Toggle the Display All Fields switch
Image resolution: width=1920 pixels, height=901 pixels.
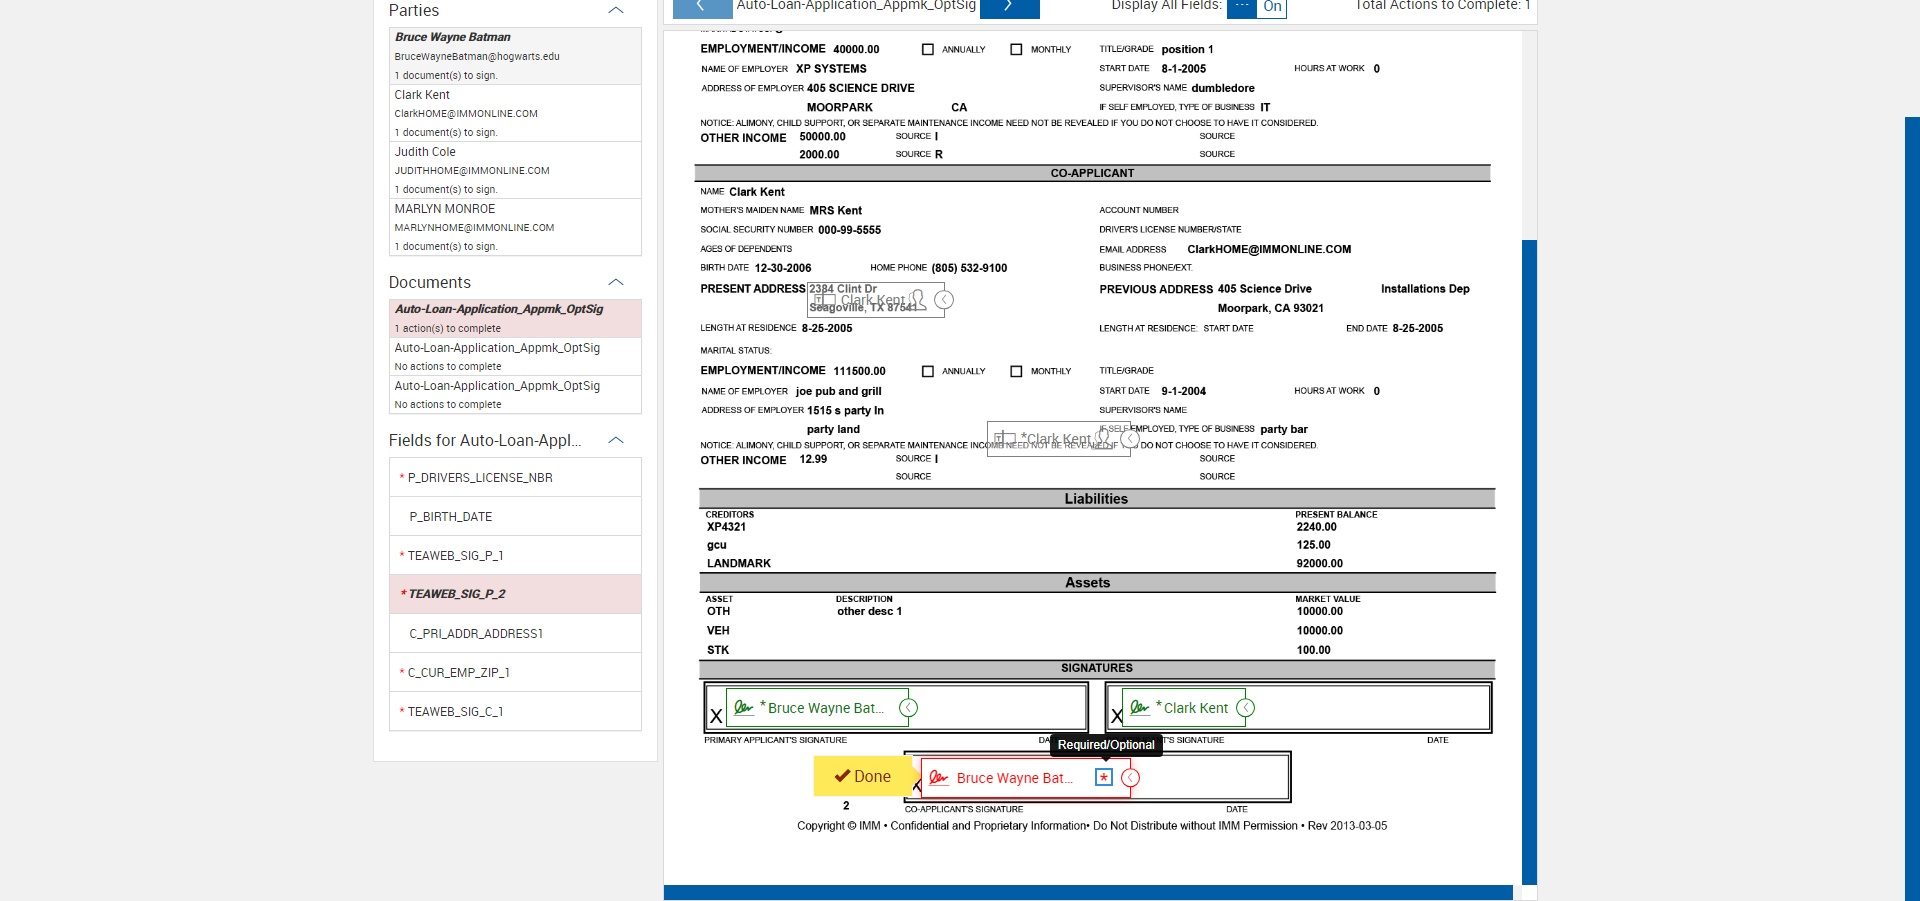1256,8
